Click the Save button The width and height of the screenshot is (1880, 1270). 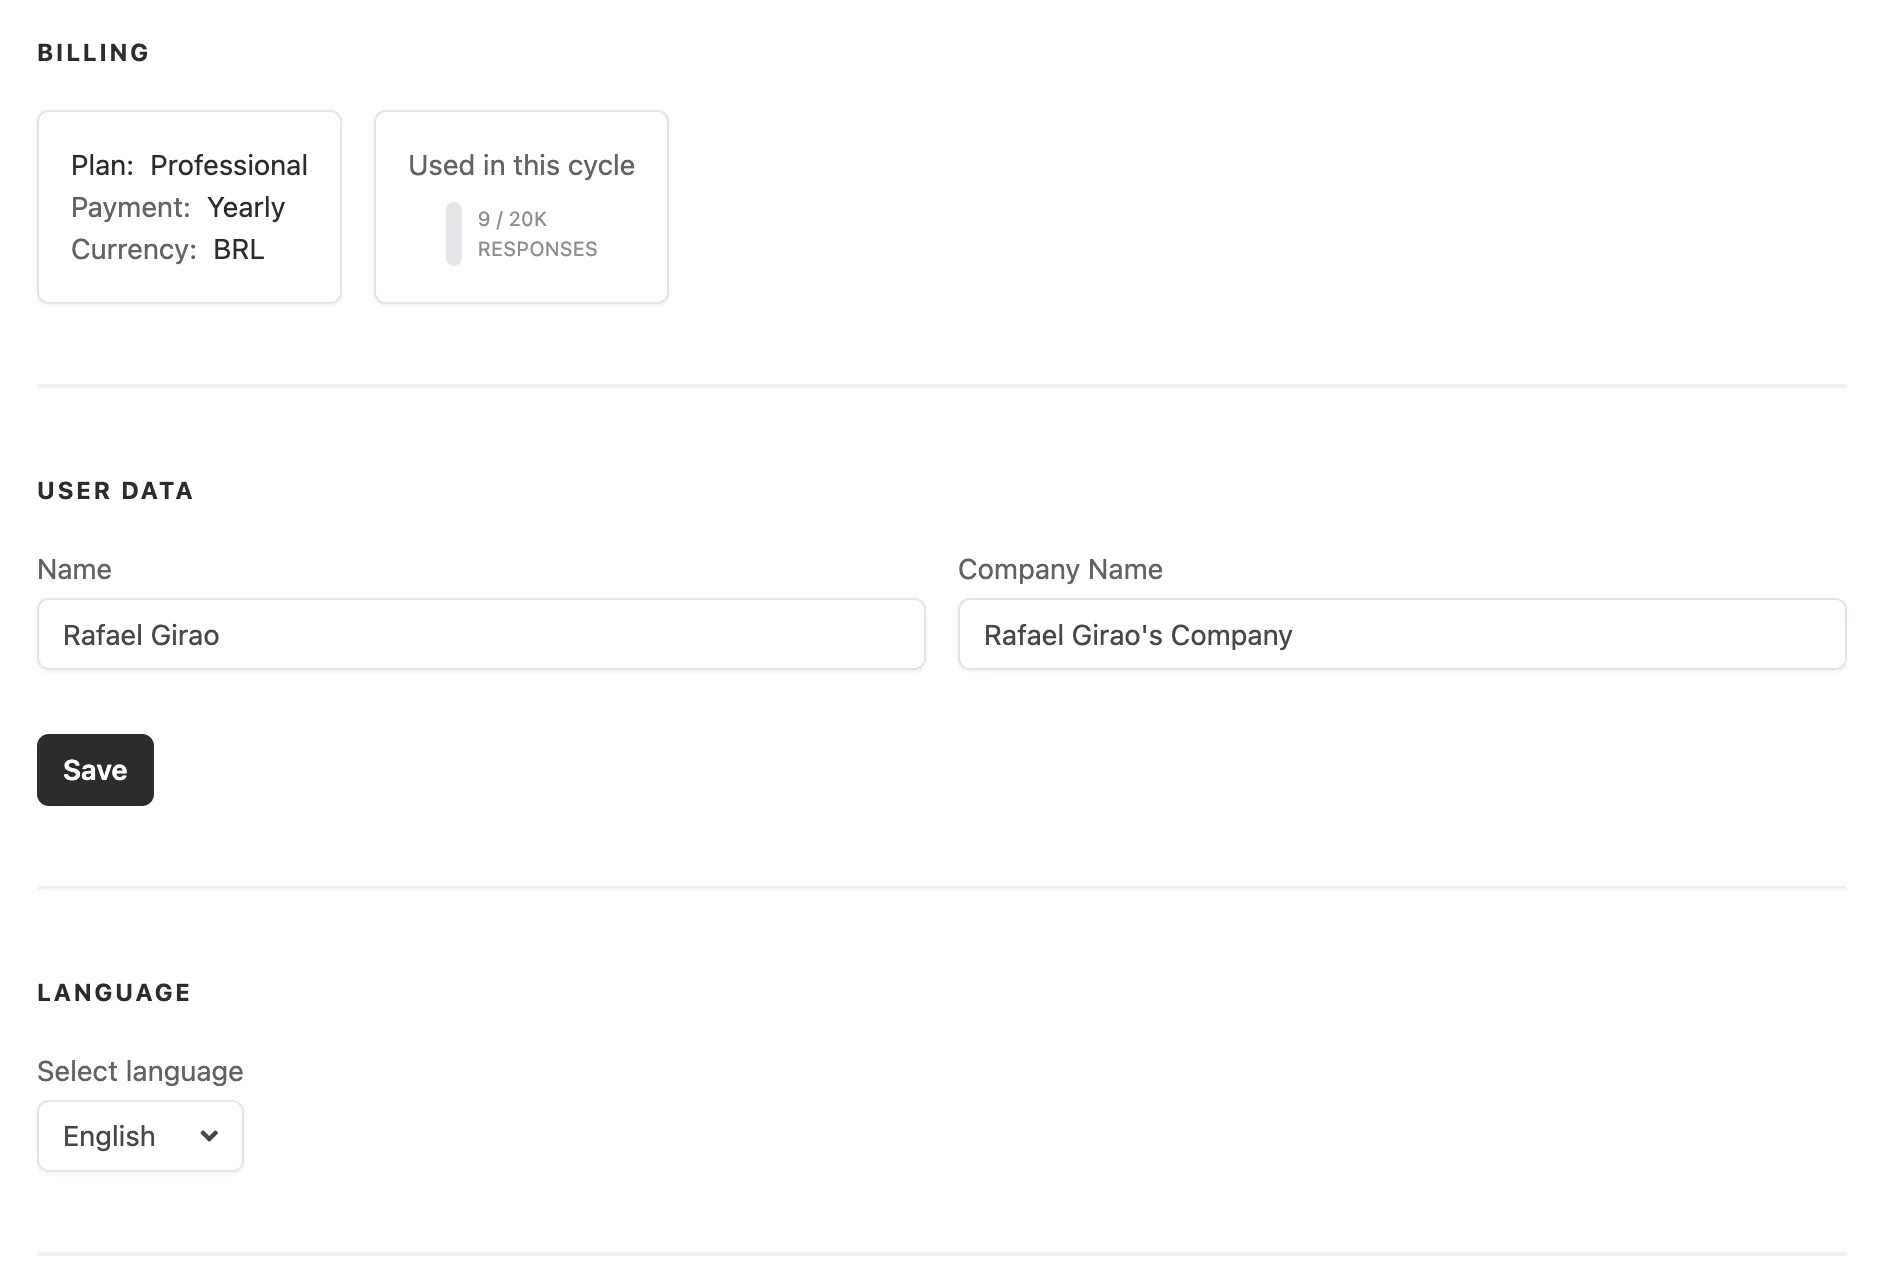coord(95,769)
